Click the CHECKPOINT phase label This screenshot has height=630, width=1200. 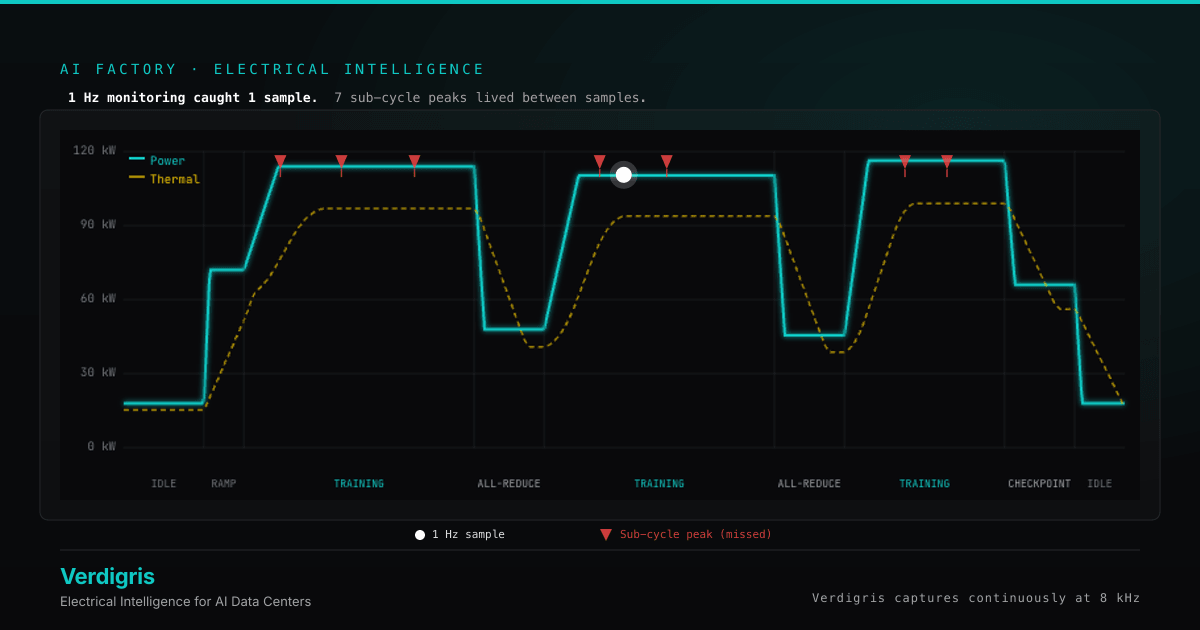1039,484
